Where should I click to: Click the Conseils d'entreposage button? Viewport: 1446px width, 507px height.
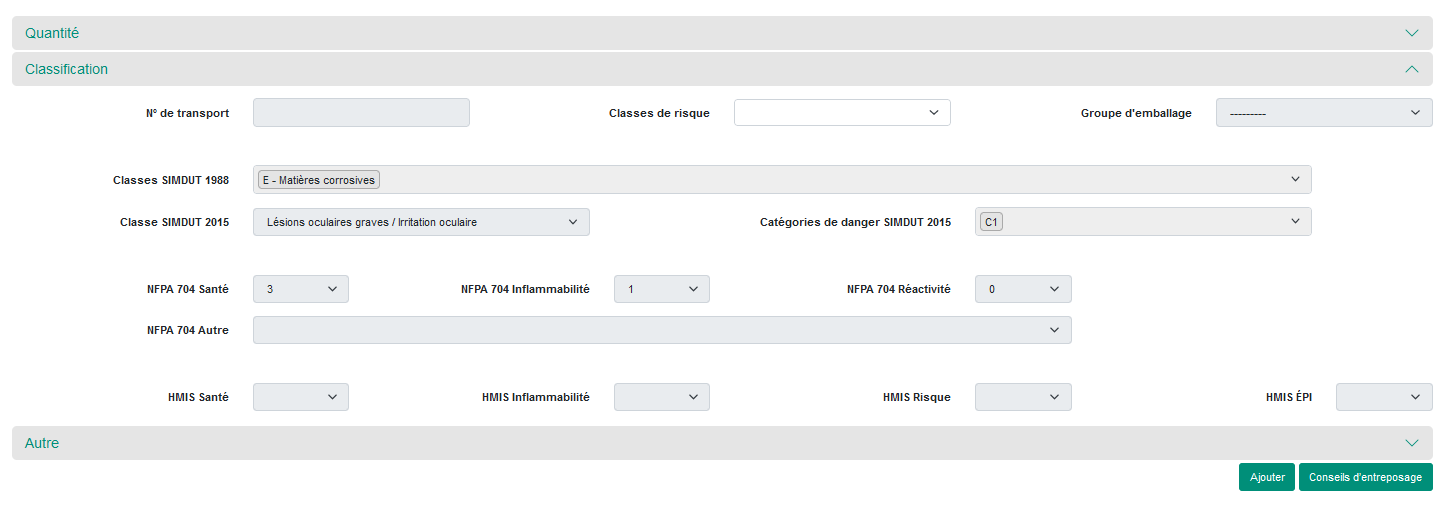coord(1365,477)
